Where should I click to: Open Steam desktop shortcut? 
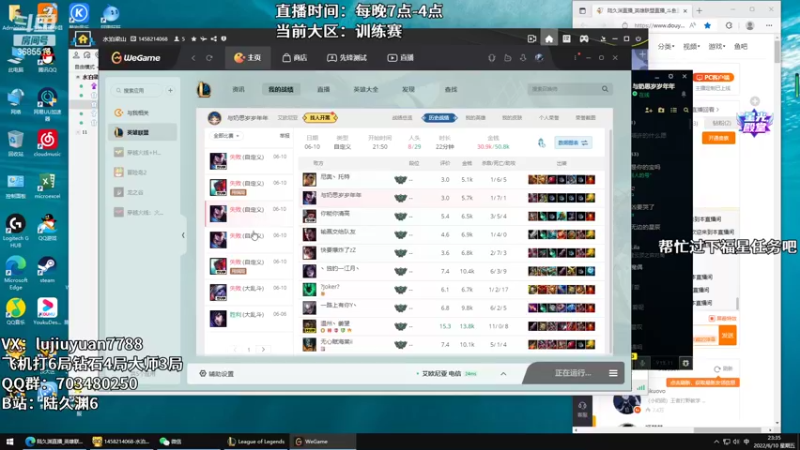[47, 269]
